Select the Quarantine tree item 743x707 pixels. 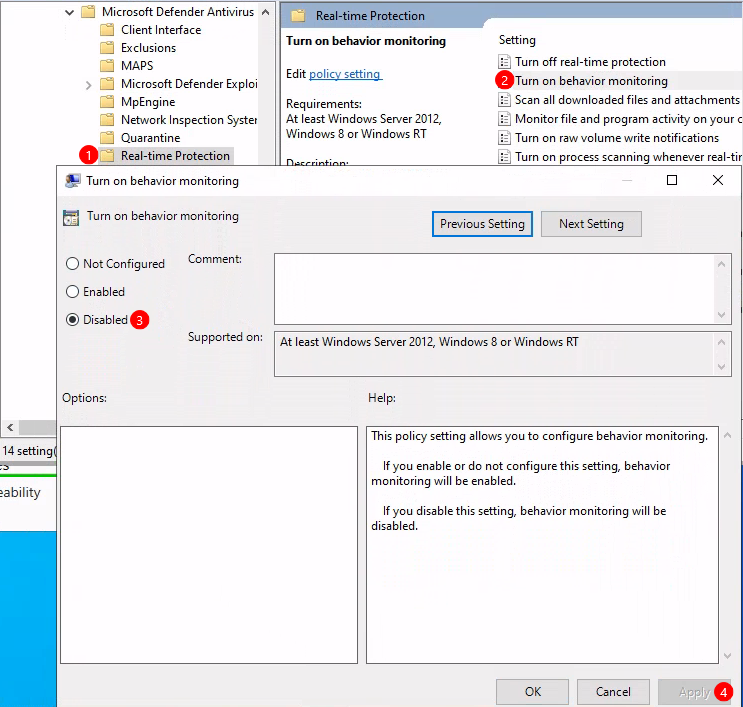[150, 138]
